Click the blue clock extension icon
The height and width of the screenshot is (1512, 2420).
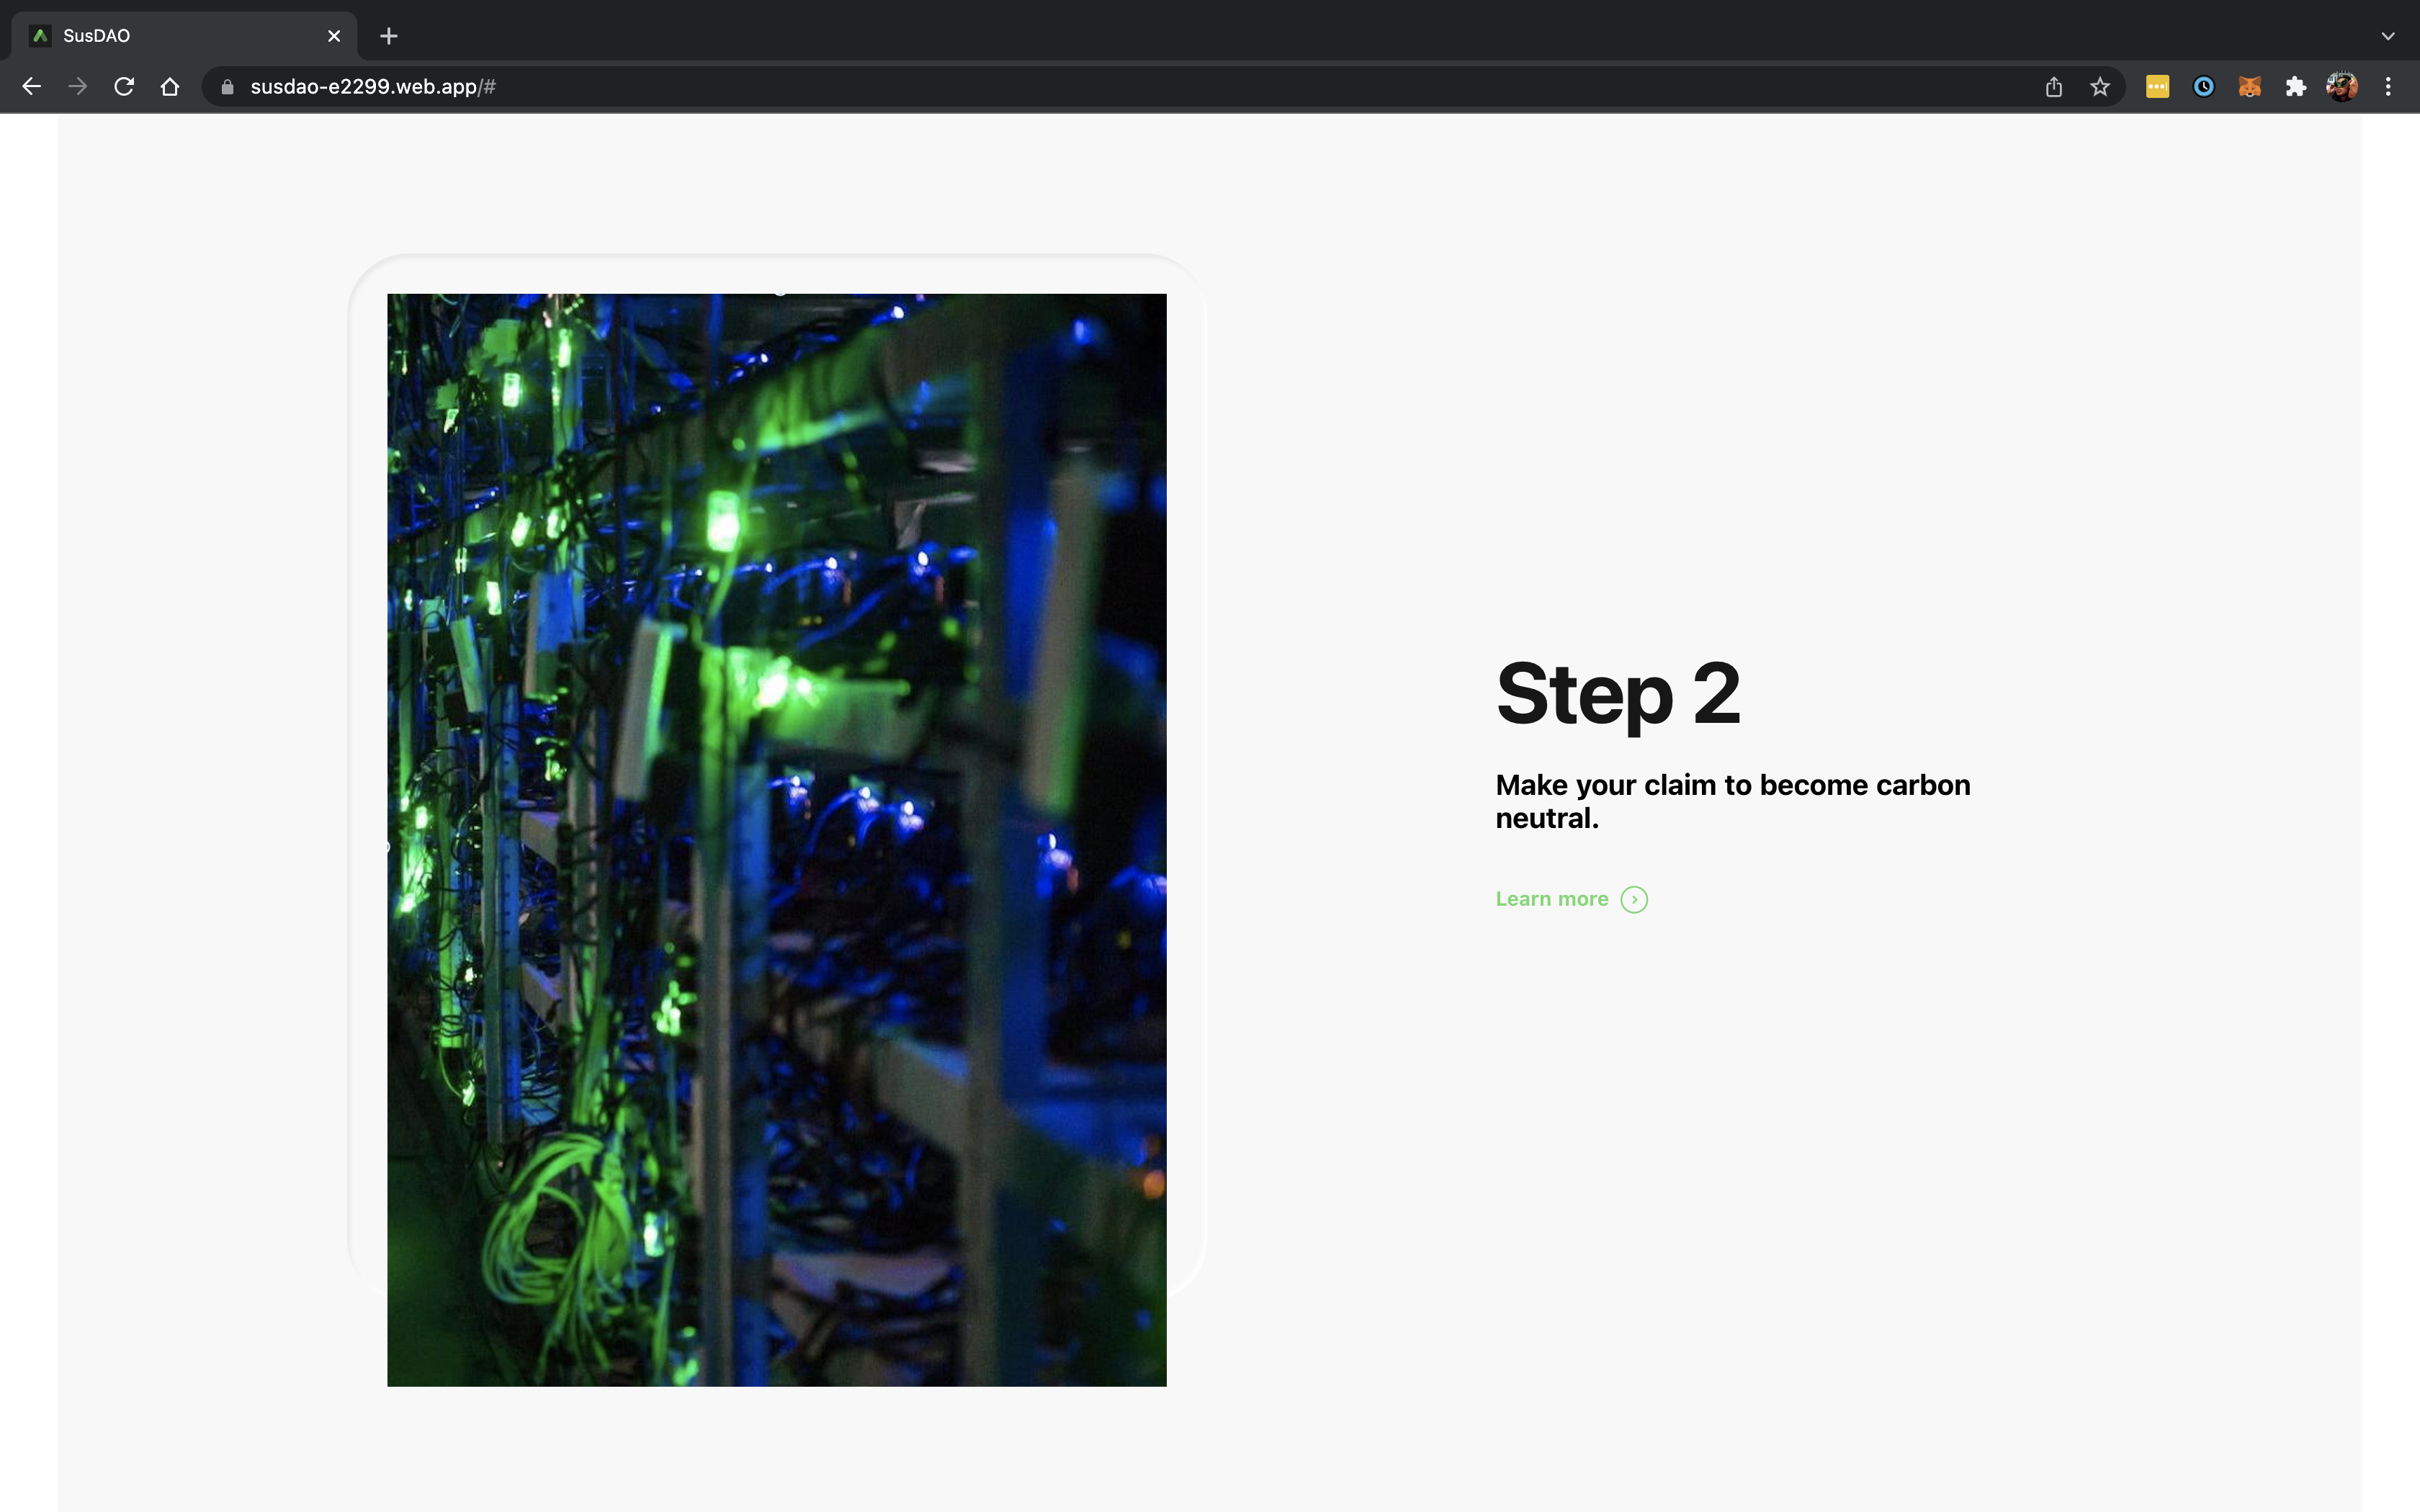2203,87
